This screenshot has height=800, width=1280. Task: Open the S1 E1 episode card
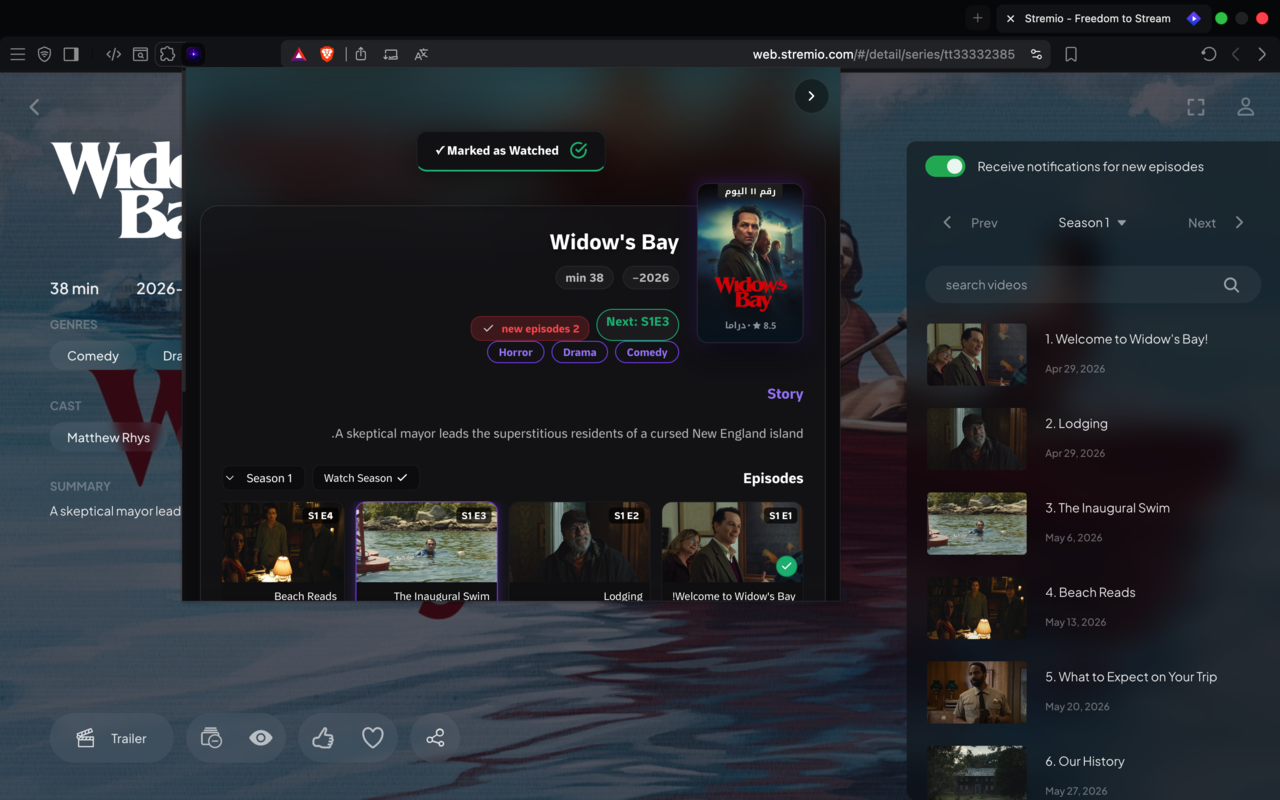tap(732, 551)
